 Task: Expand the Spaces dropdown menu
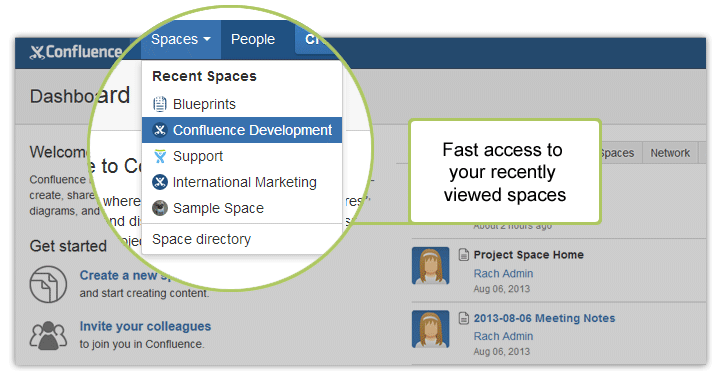tap(181, 39)
